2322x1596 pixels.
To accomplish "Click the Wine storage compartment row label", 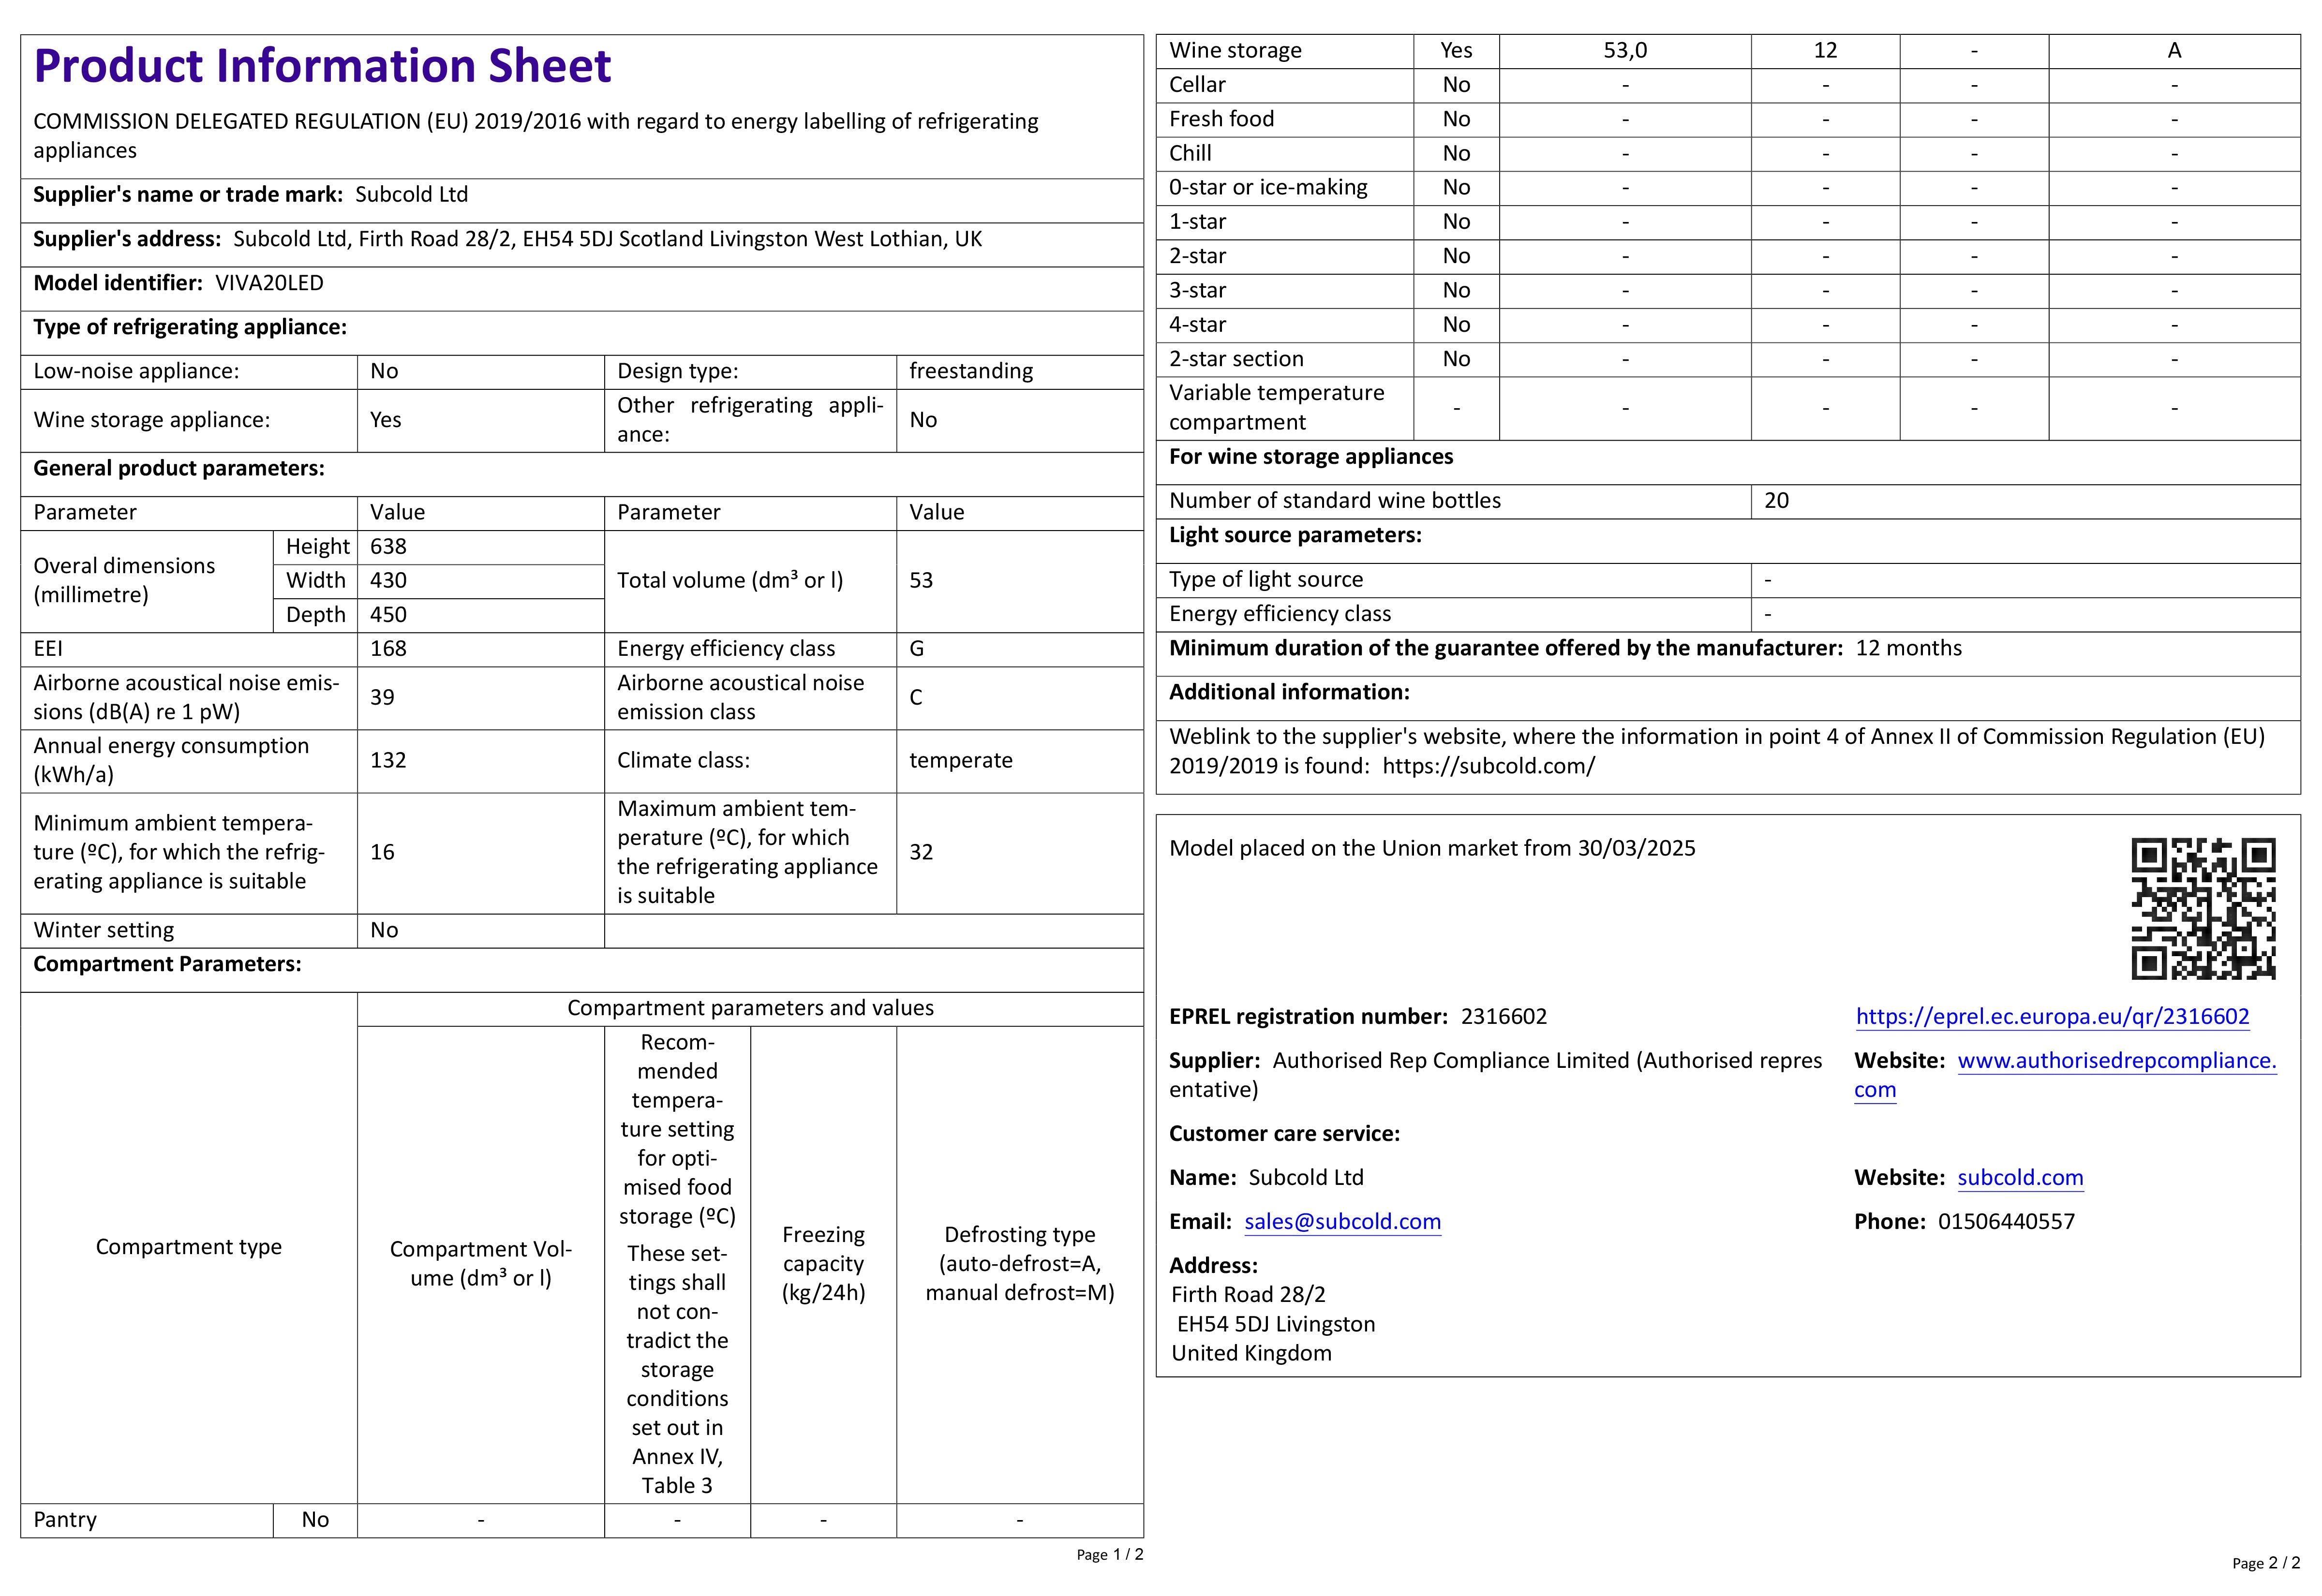I will (x=1235, y=51).
